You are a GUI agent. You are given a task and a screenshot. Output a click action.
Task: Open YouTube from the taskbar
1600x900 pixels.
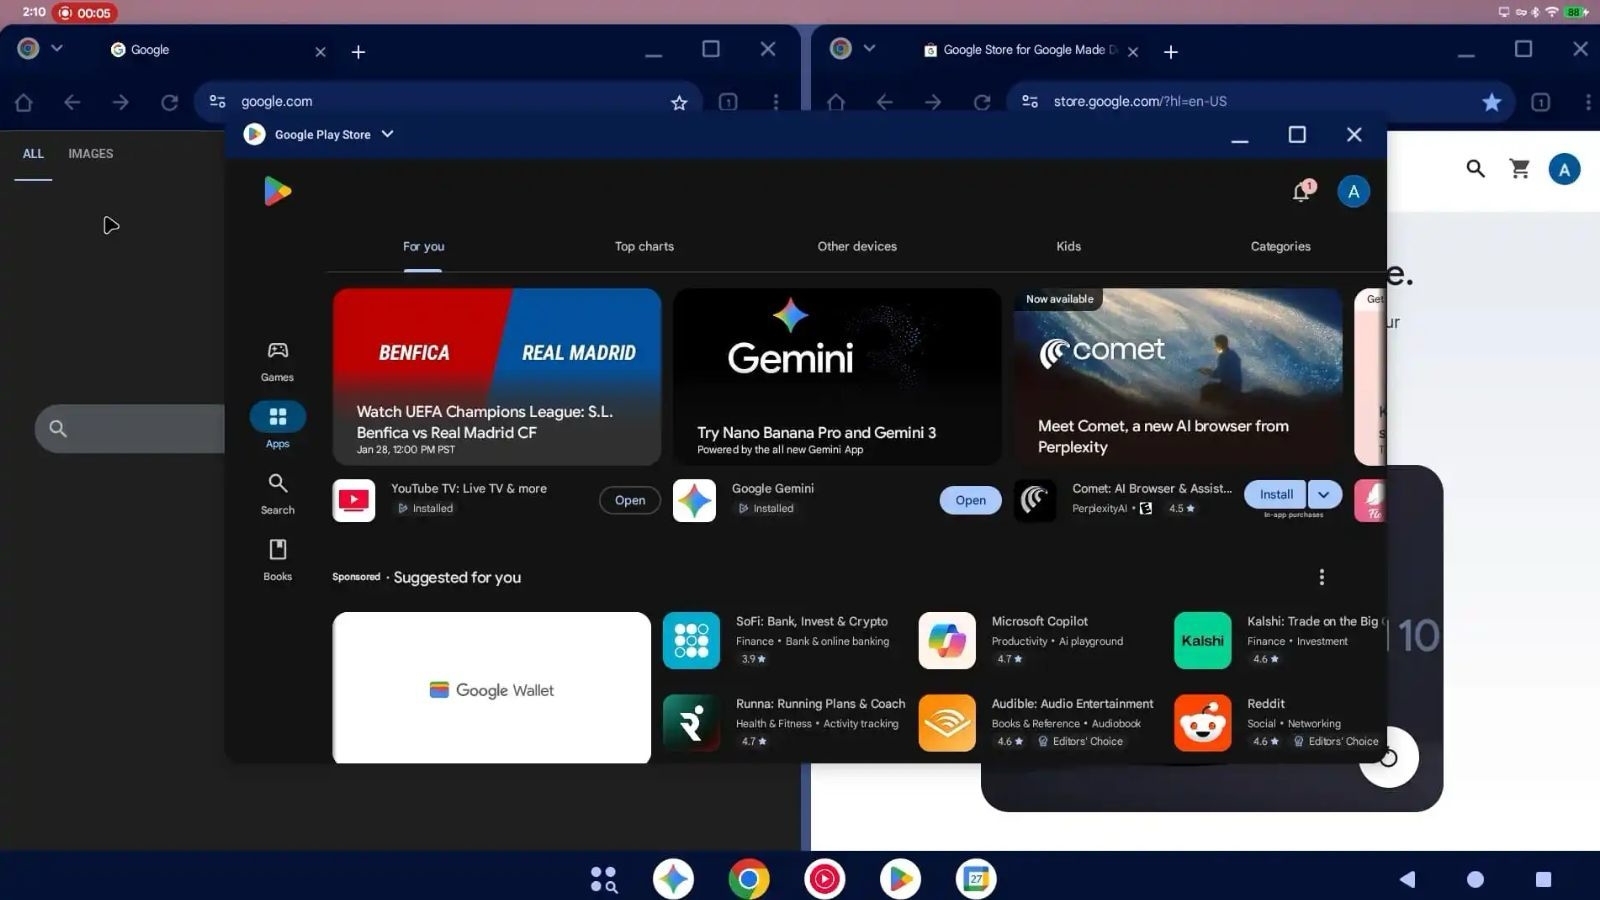(823, 878)
